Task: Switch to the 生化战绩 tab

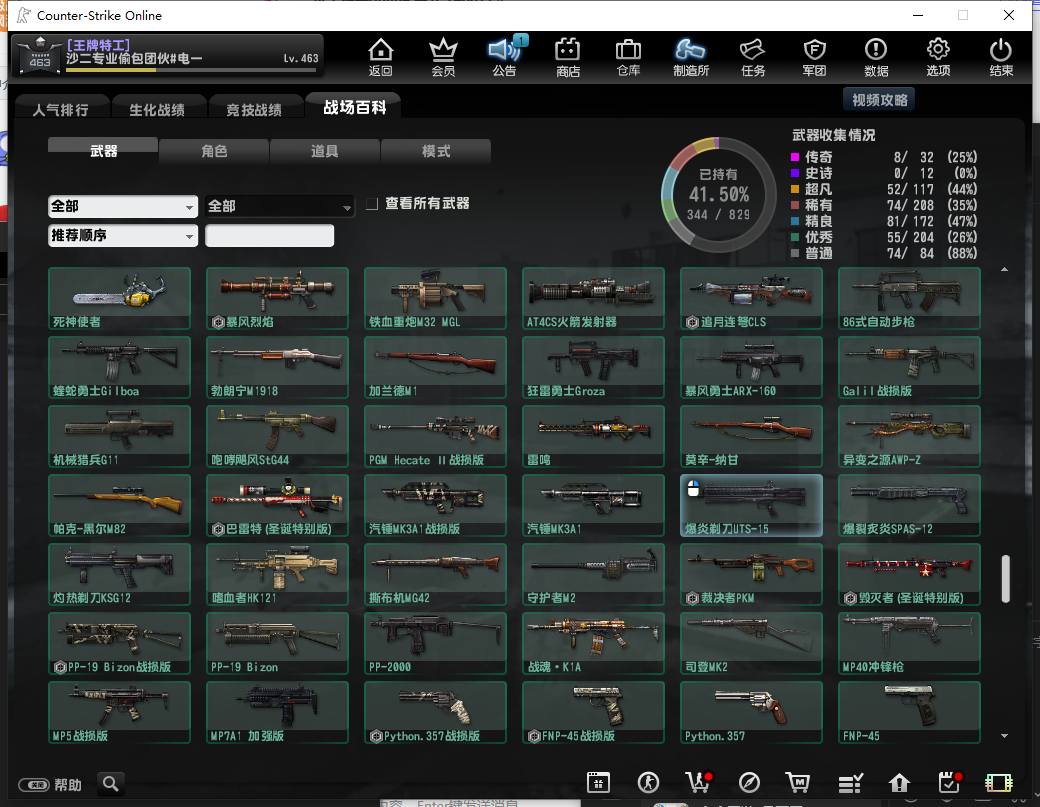Action: 157,109
